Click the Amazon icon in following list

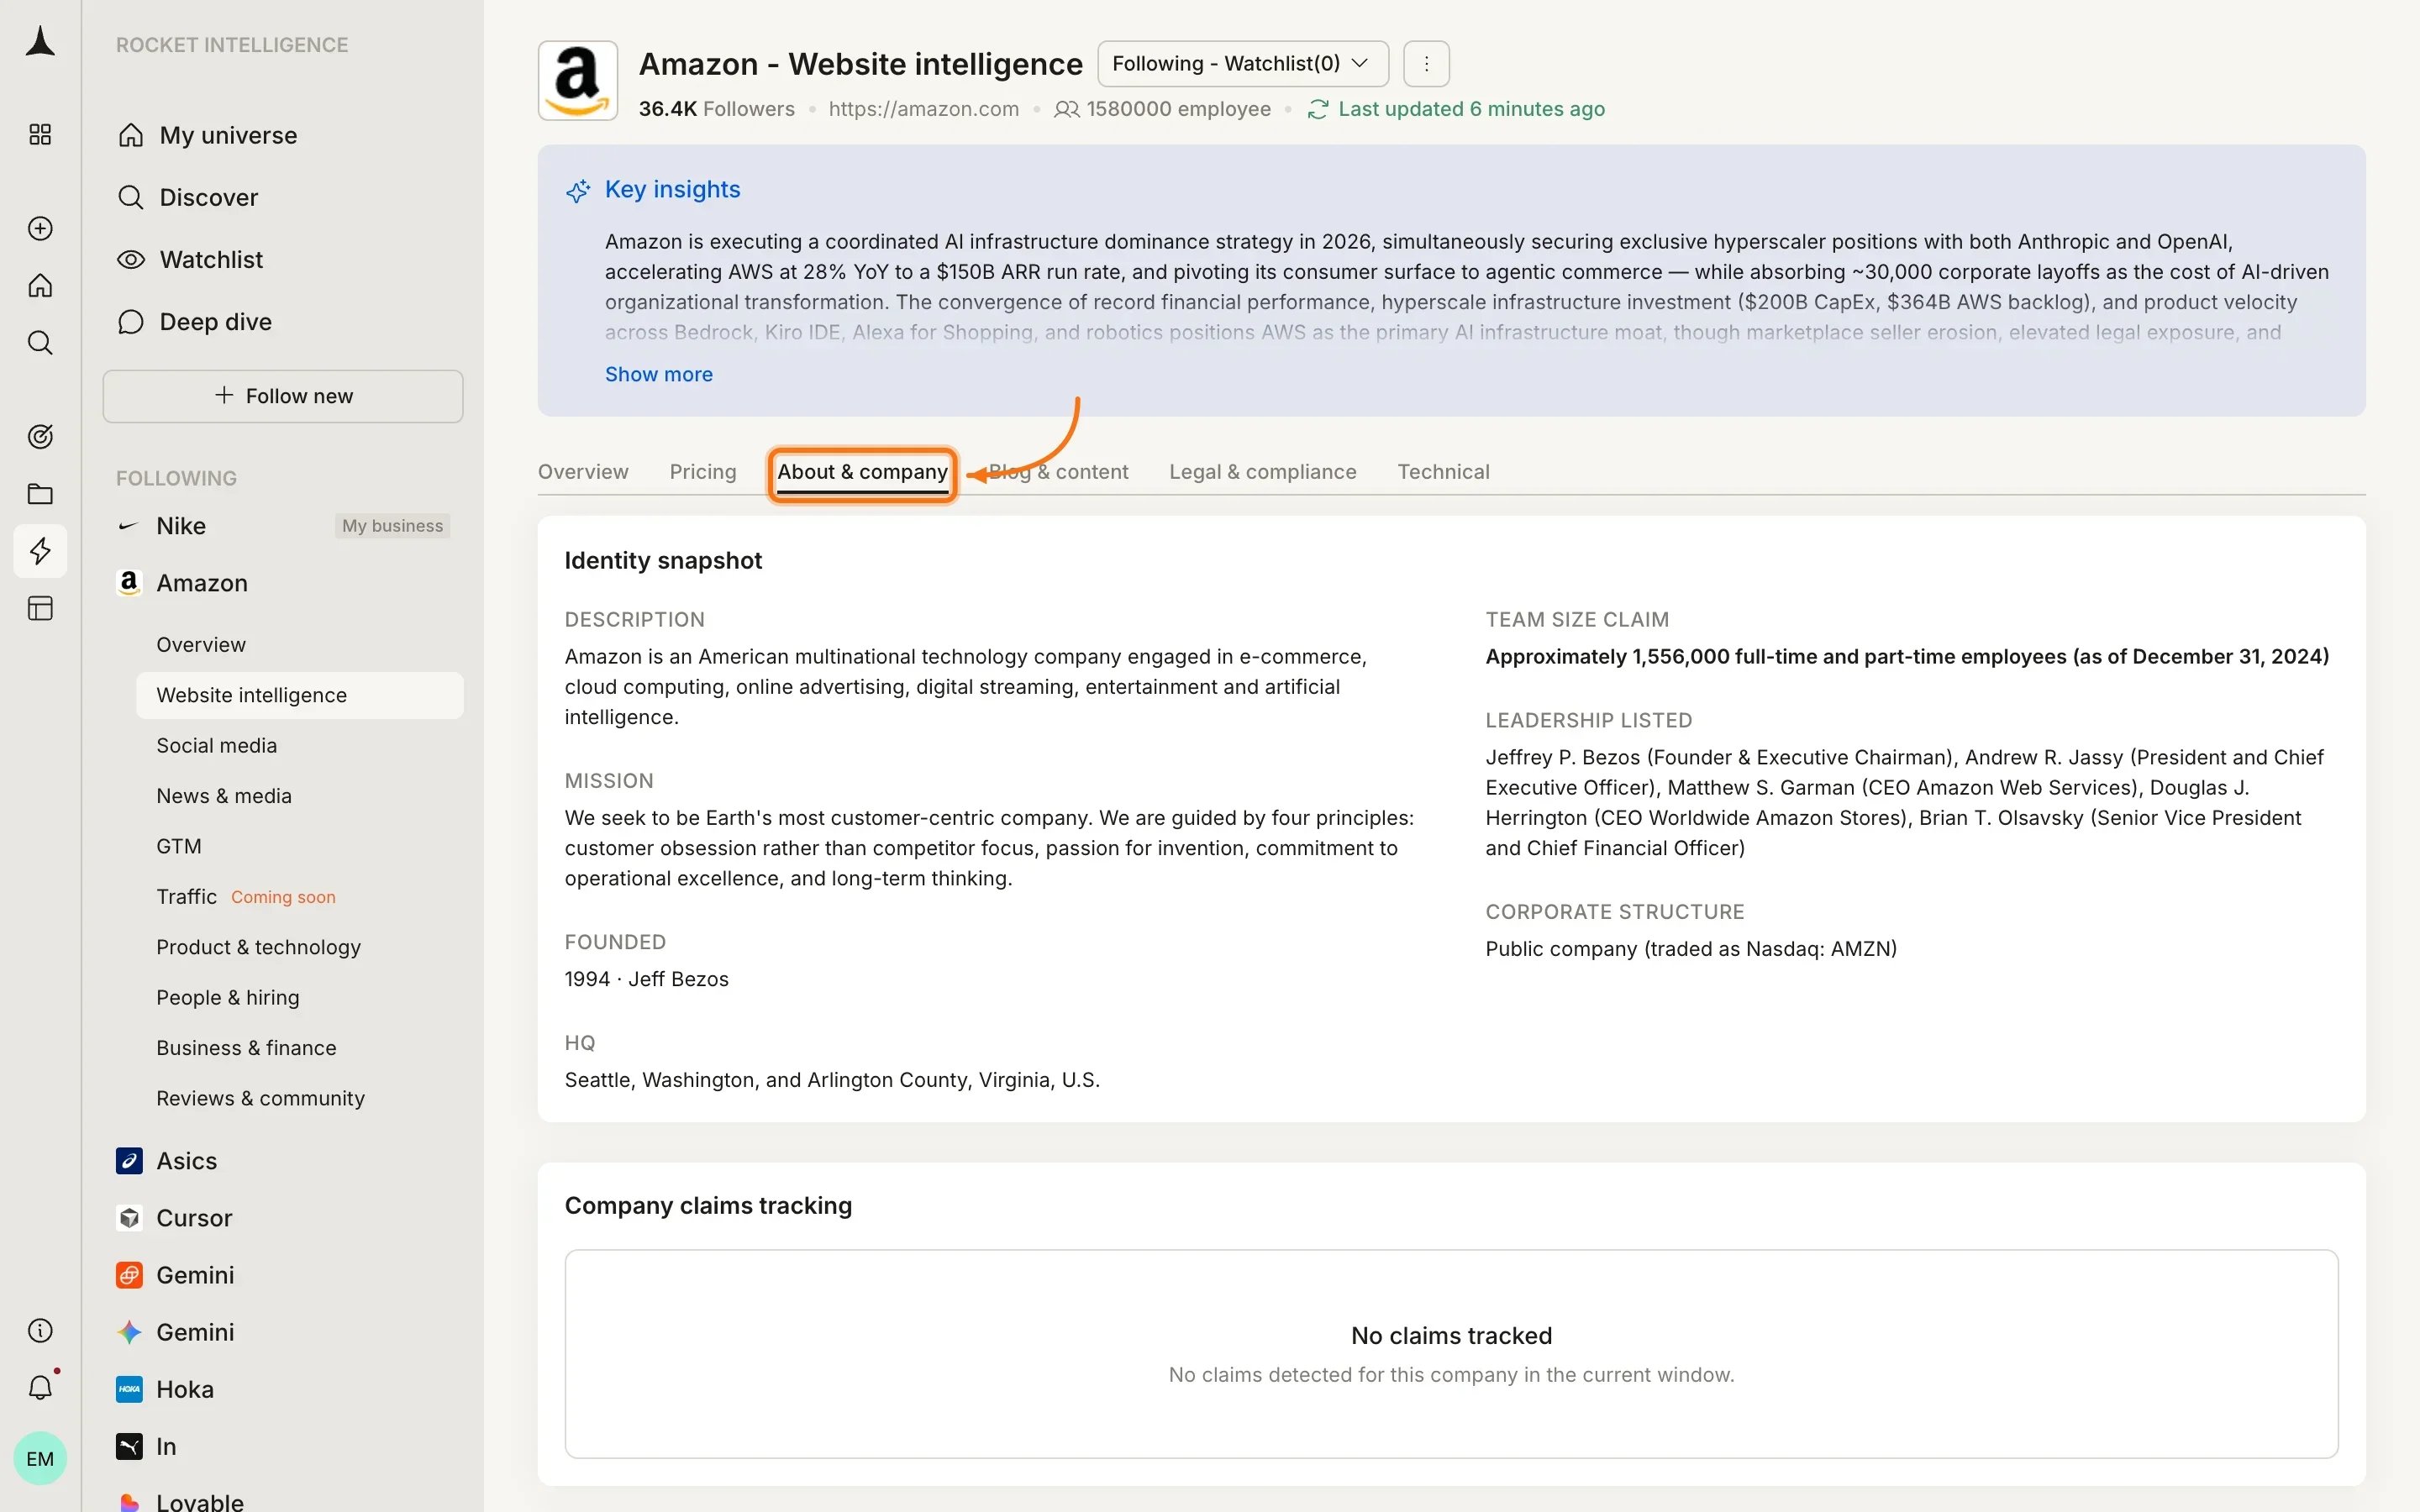(x=129, y=583)
